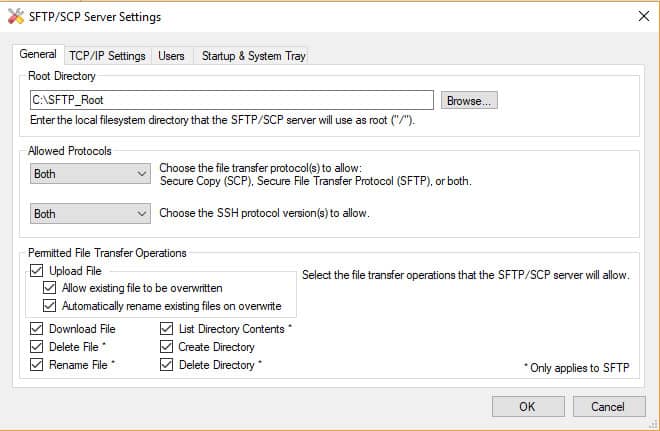Uncheck the Rename File checkbox

pos(37,364)
